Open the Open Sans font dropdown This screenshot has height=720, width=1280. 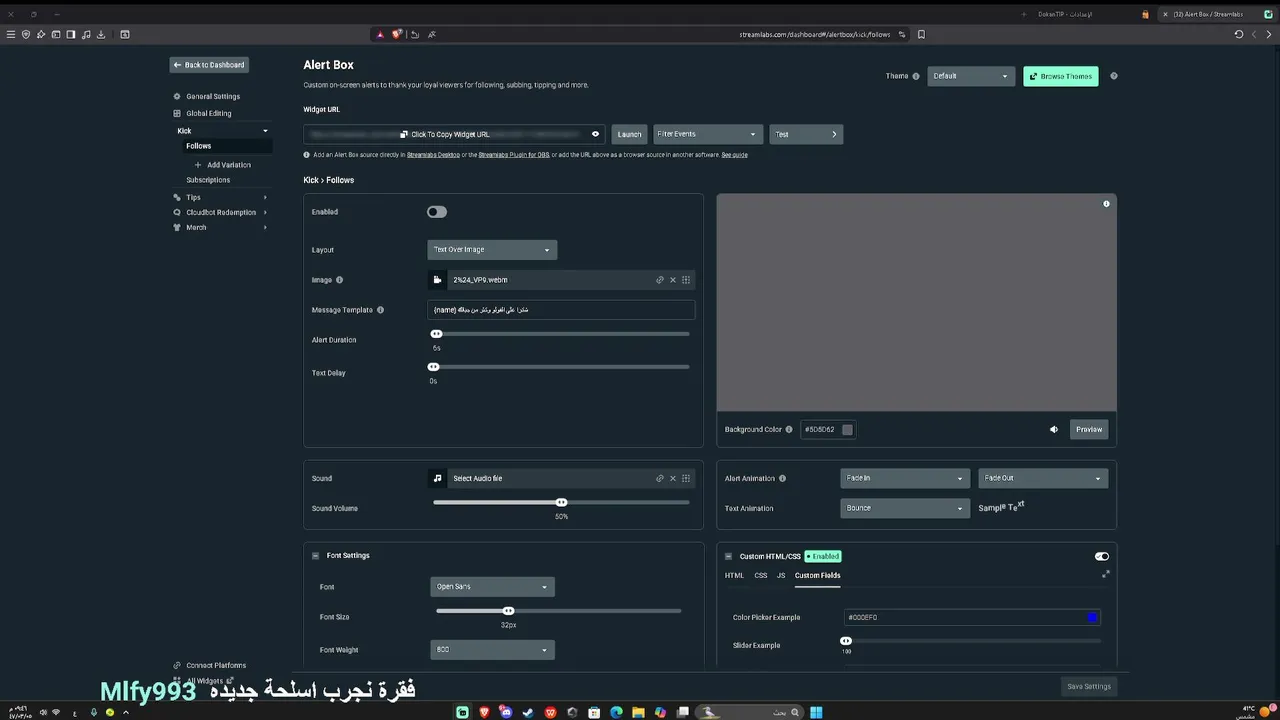pyautogui.click(x=492, y=587)
